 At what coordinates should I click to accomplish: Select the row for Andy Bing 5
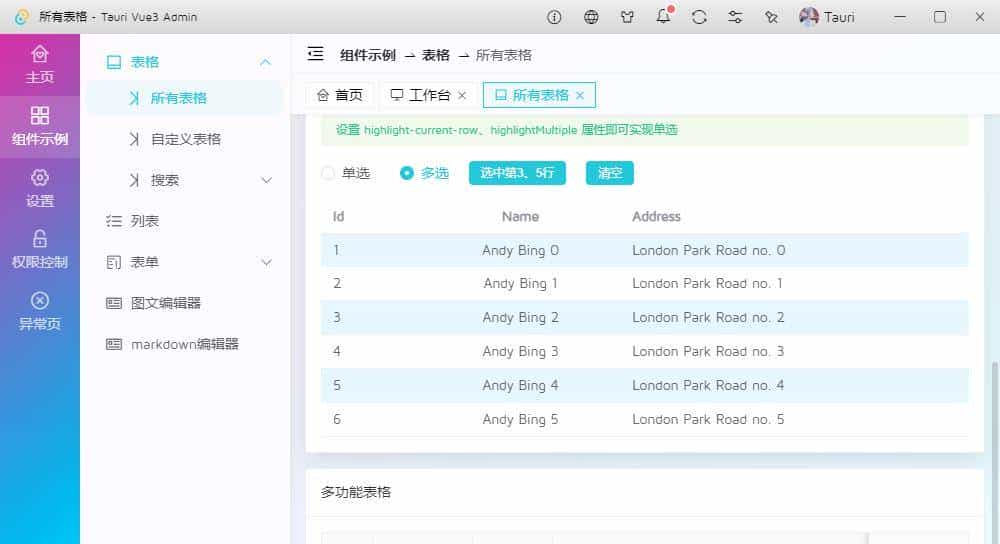pyautogui.click(x=644, y=419)
